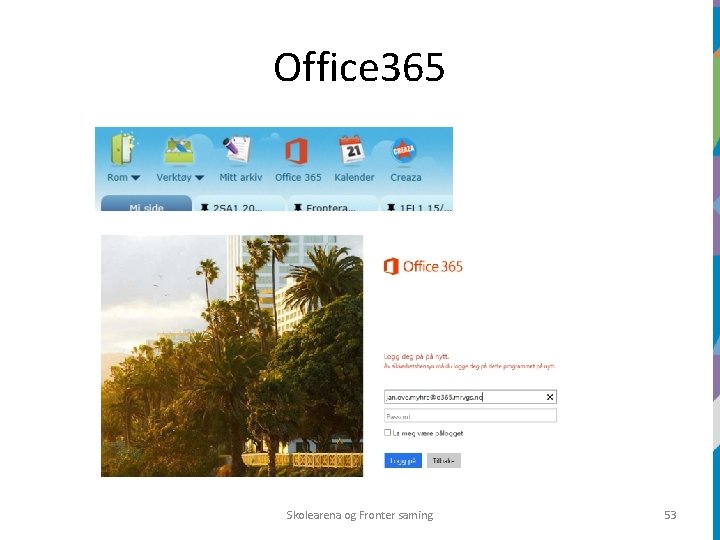This screenshot has width=720, height=540.
Task: Click the palm tree login illustration
Action: click(x=232, y=356)
